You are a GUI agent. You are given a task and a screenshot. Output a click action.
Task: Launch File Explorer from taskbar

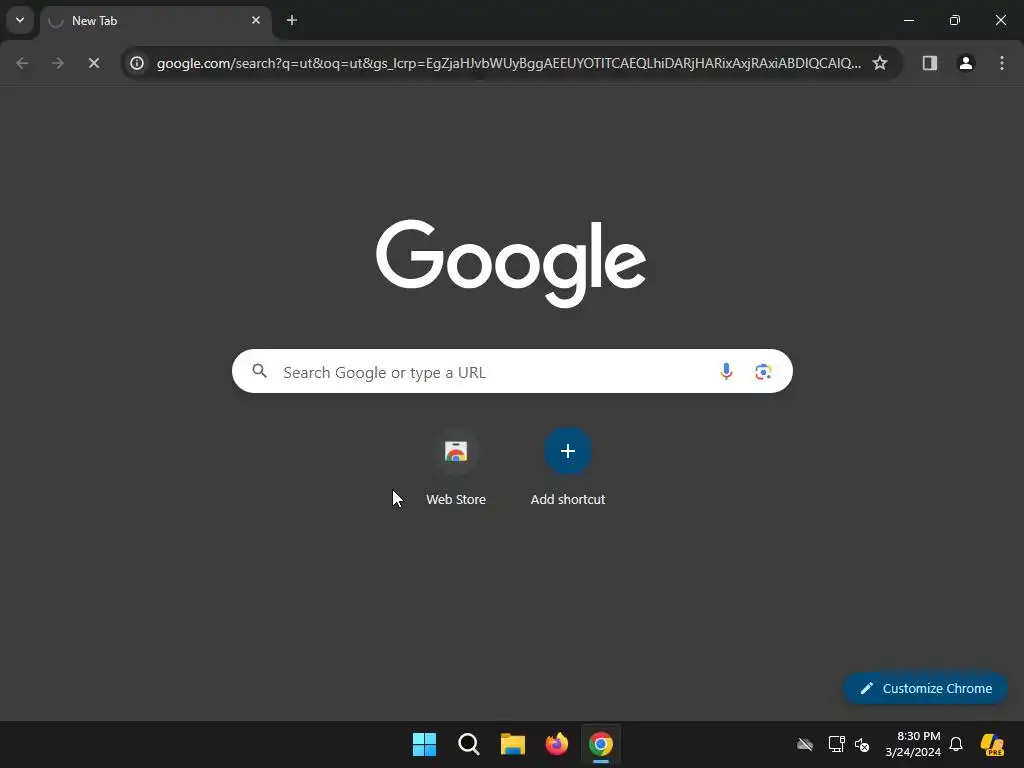[x=513, y=744]
